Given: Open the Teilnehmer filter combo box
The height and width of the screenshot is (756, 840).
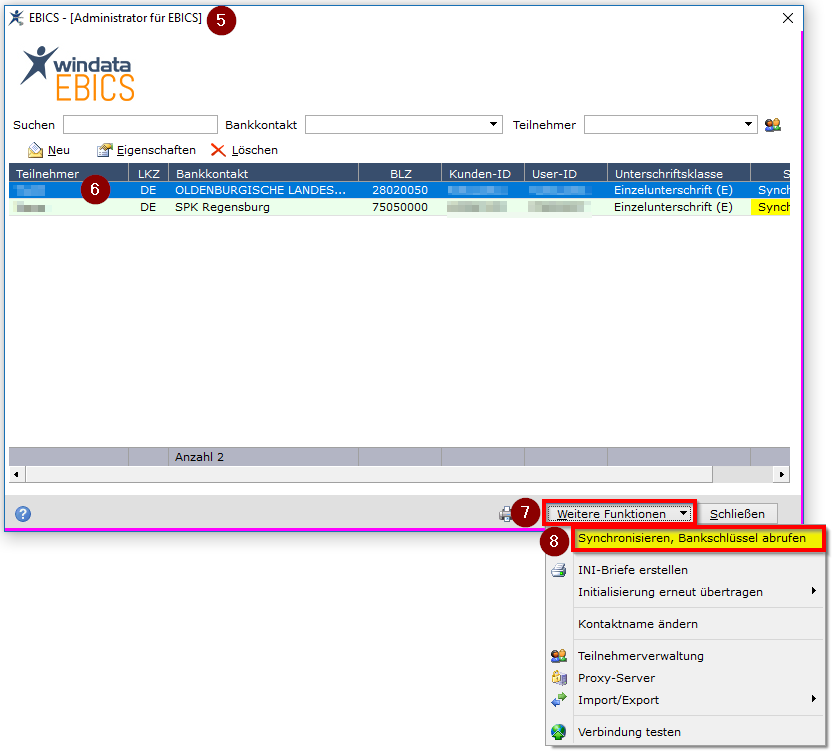Looking at the screenshot, I should click(x=671, y=125).
